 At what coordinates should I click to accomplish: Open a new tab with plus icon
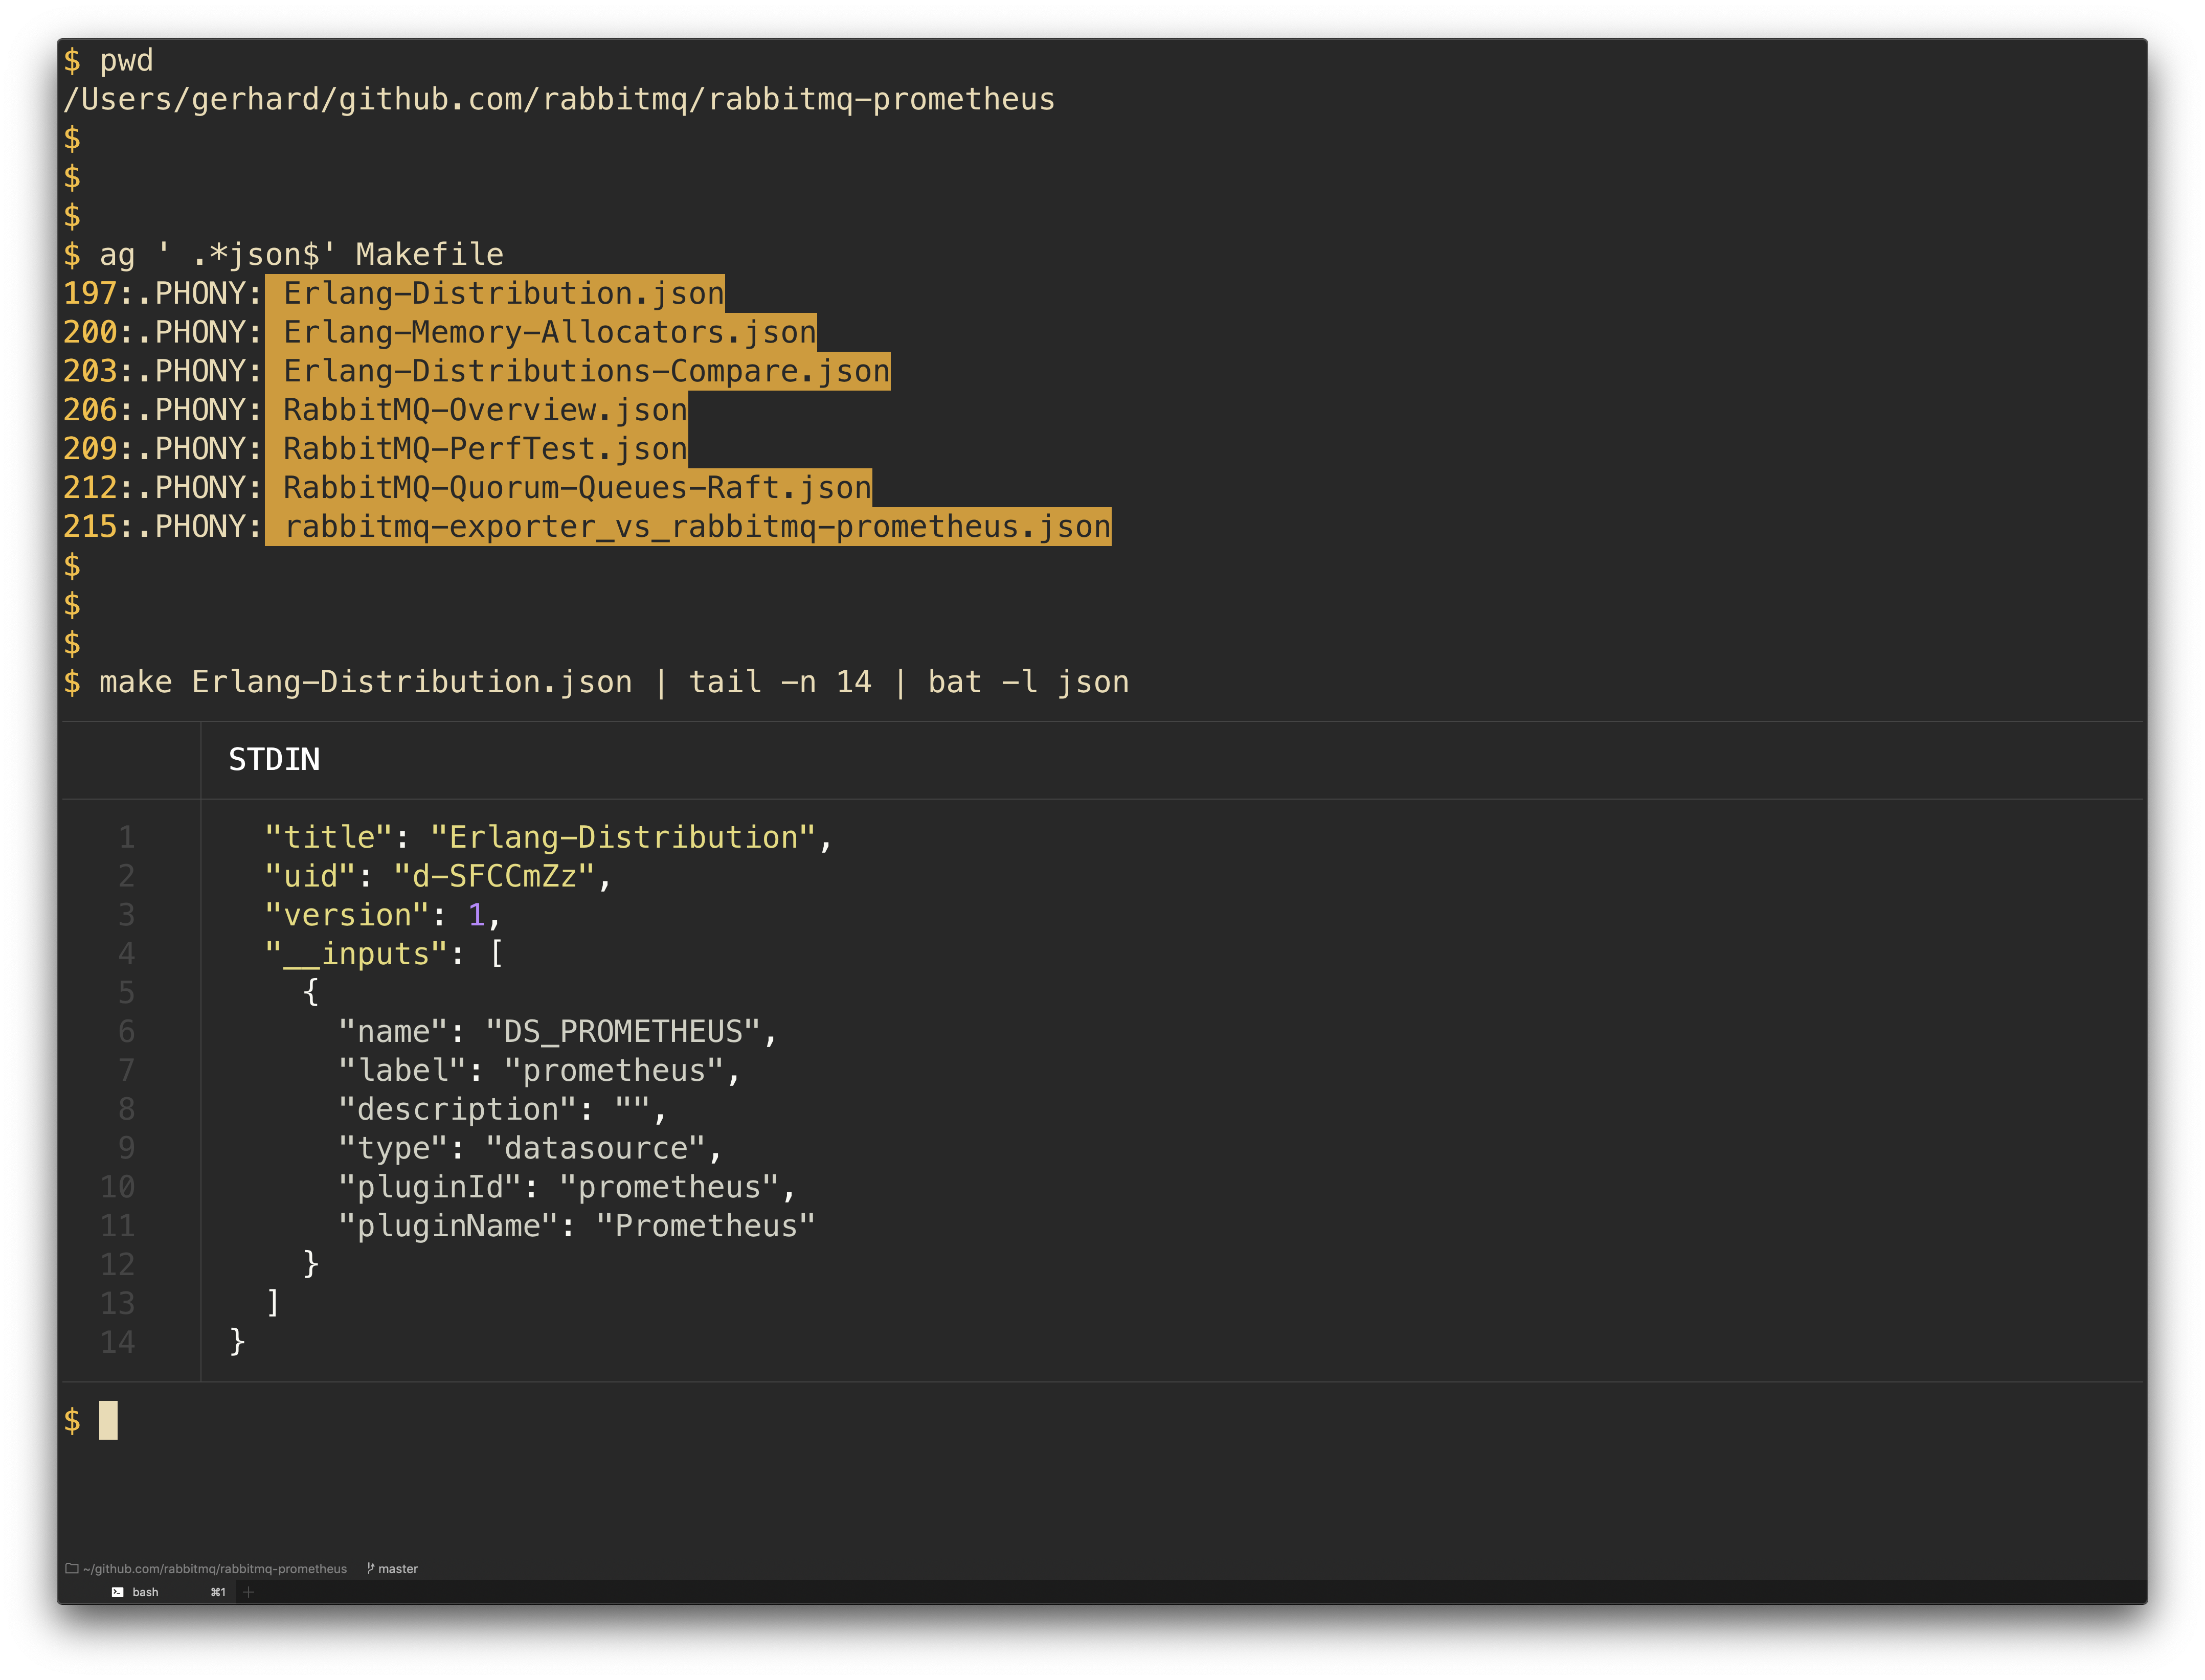(248, 1592)
